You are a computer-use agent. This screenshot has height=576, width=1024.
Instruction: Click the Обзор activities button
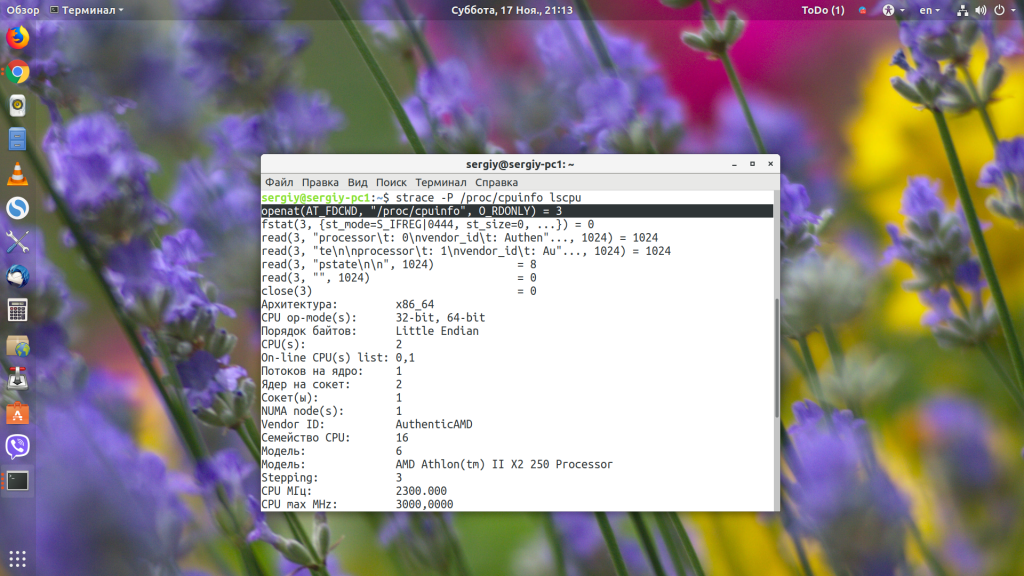[23, 10]
